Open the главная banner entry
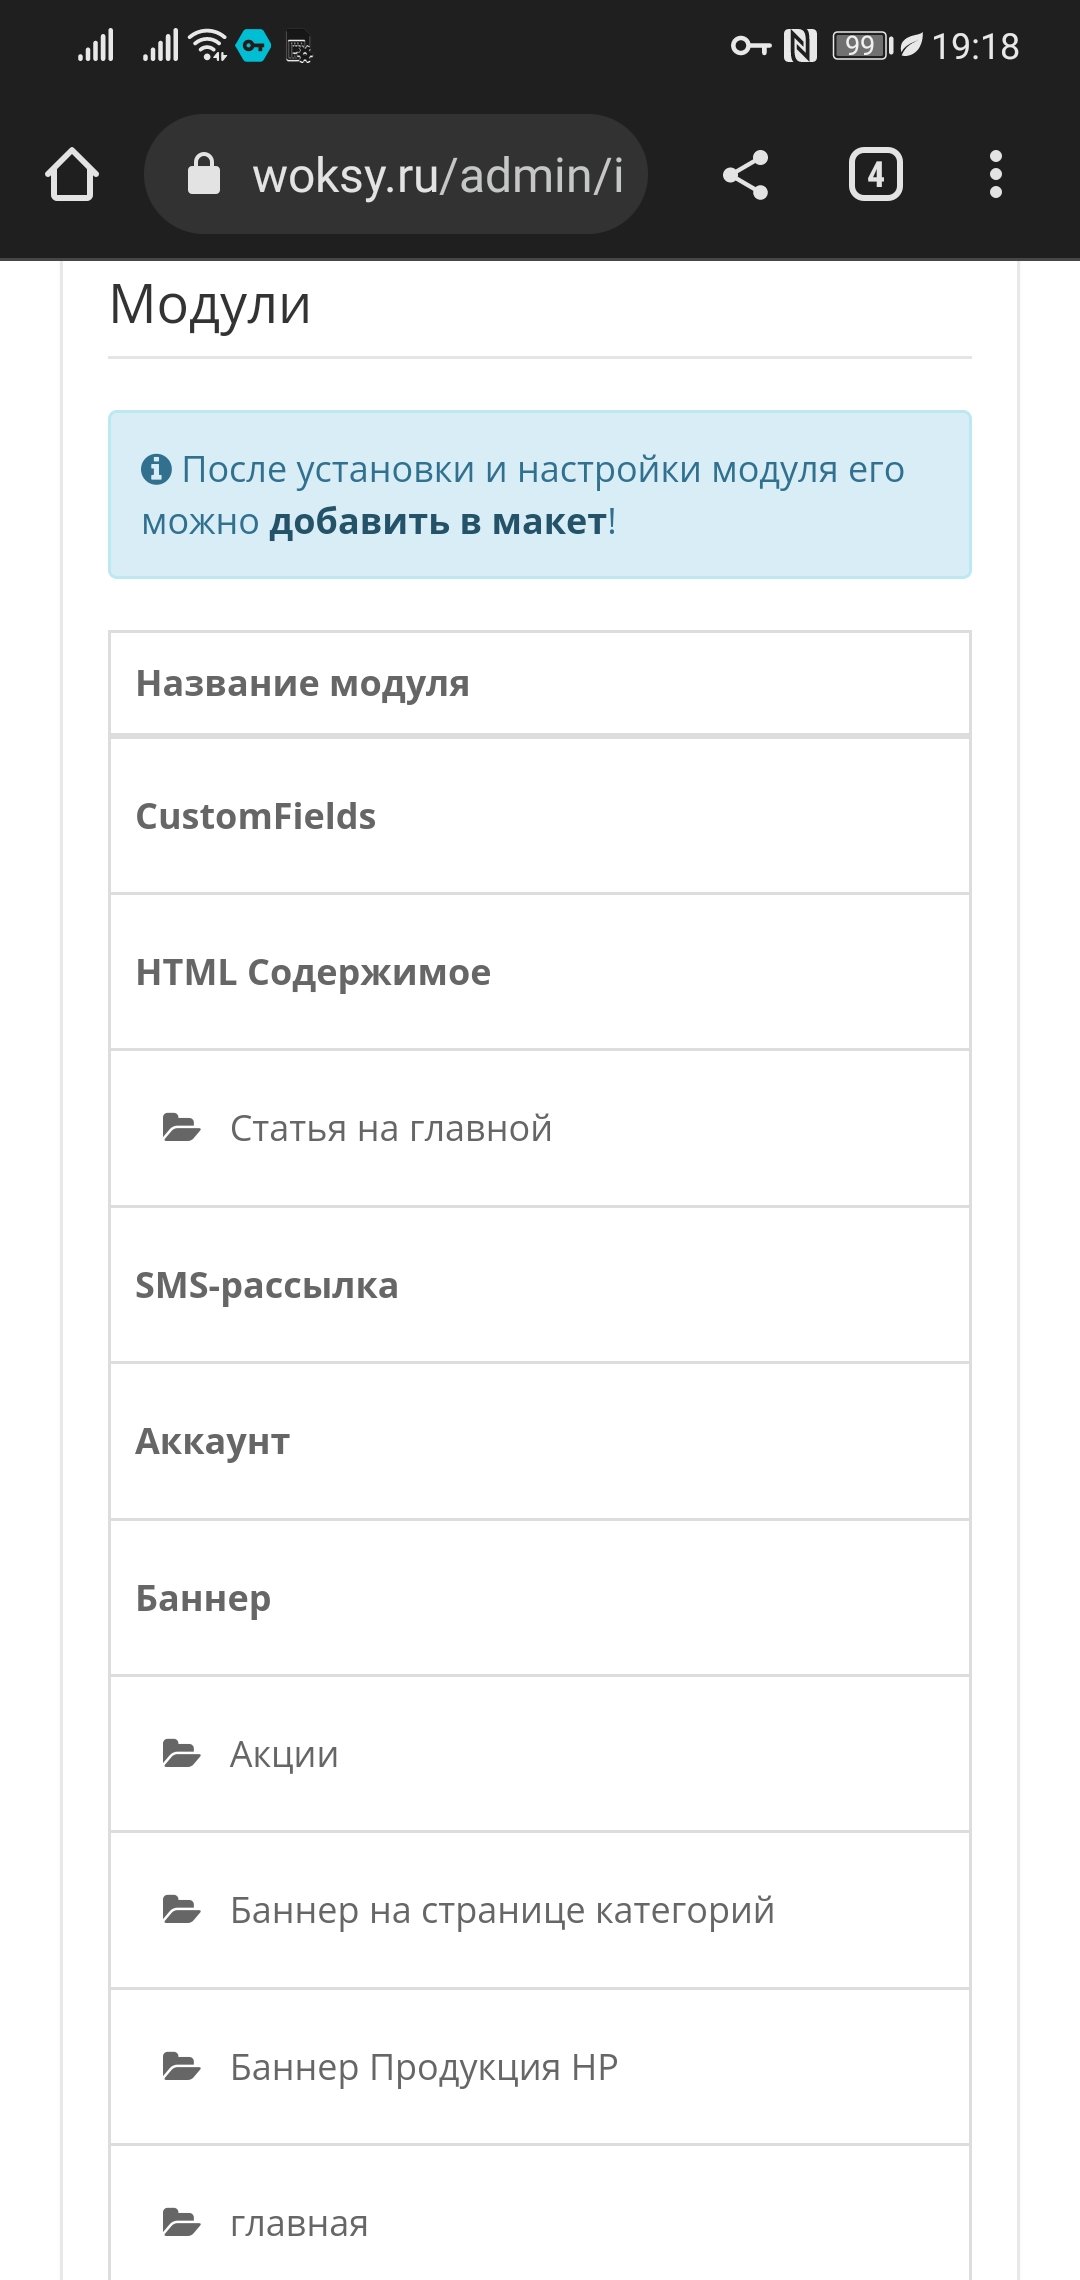Image resolution: width=1080 pixels, height=2280 pixels. coord(299,2223)
